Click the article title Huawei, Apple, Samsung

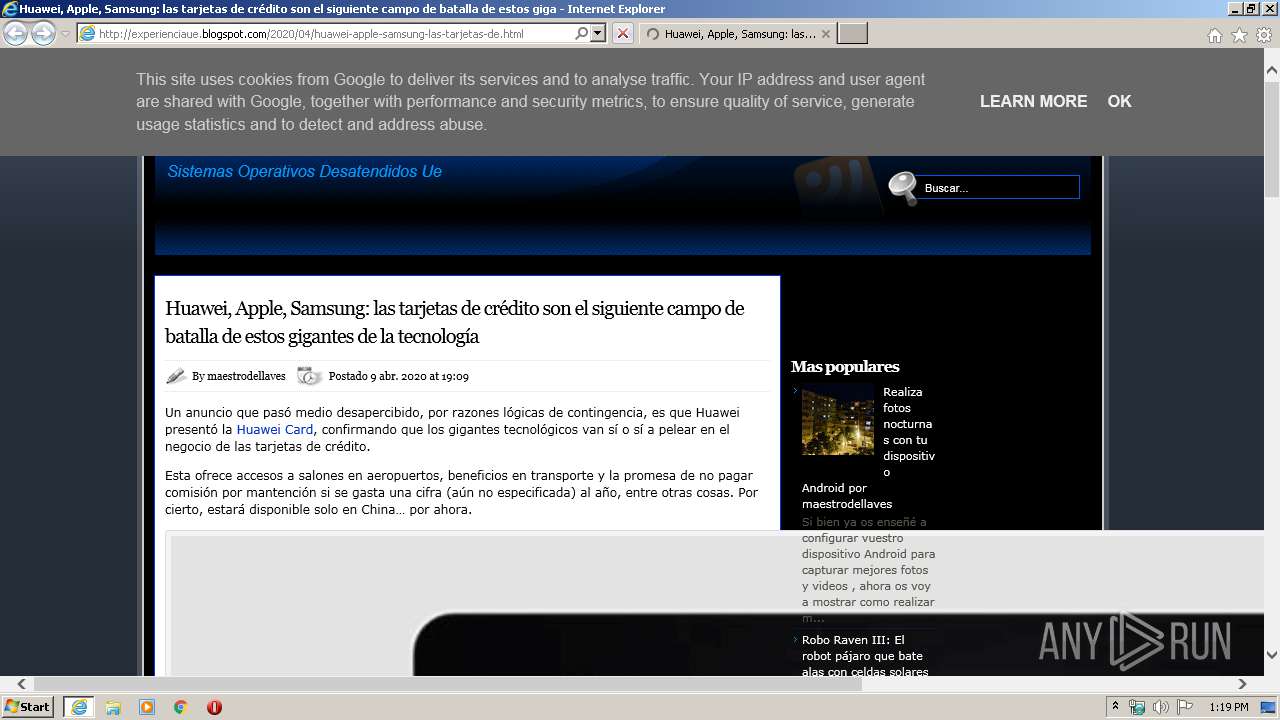[x=454, y=322]
